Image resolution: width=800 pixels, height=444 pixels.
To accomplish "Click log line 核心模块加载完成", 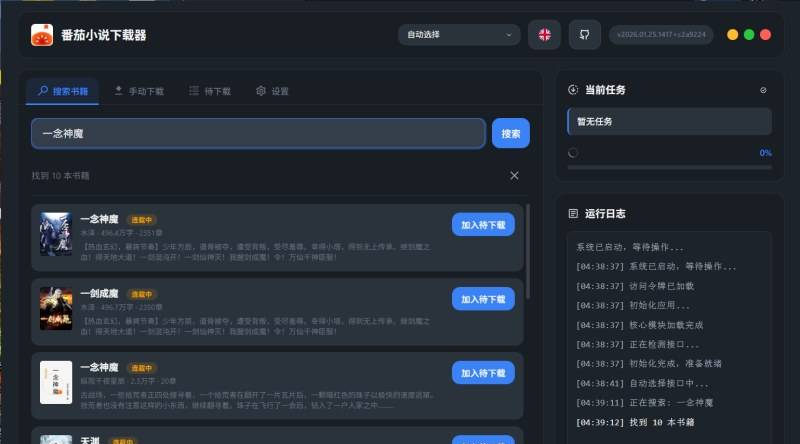I will point(640,325).
